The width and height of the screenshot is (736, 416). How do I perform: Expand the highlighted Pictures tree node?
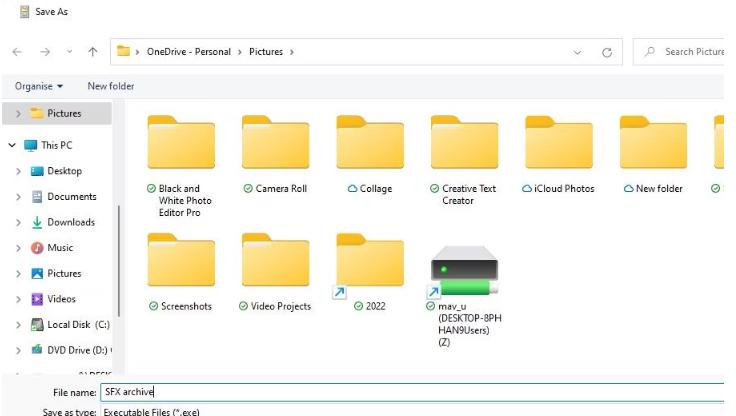pyautogui.click(x=18, y=113)
